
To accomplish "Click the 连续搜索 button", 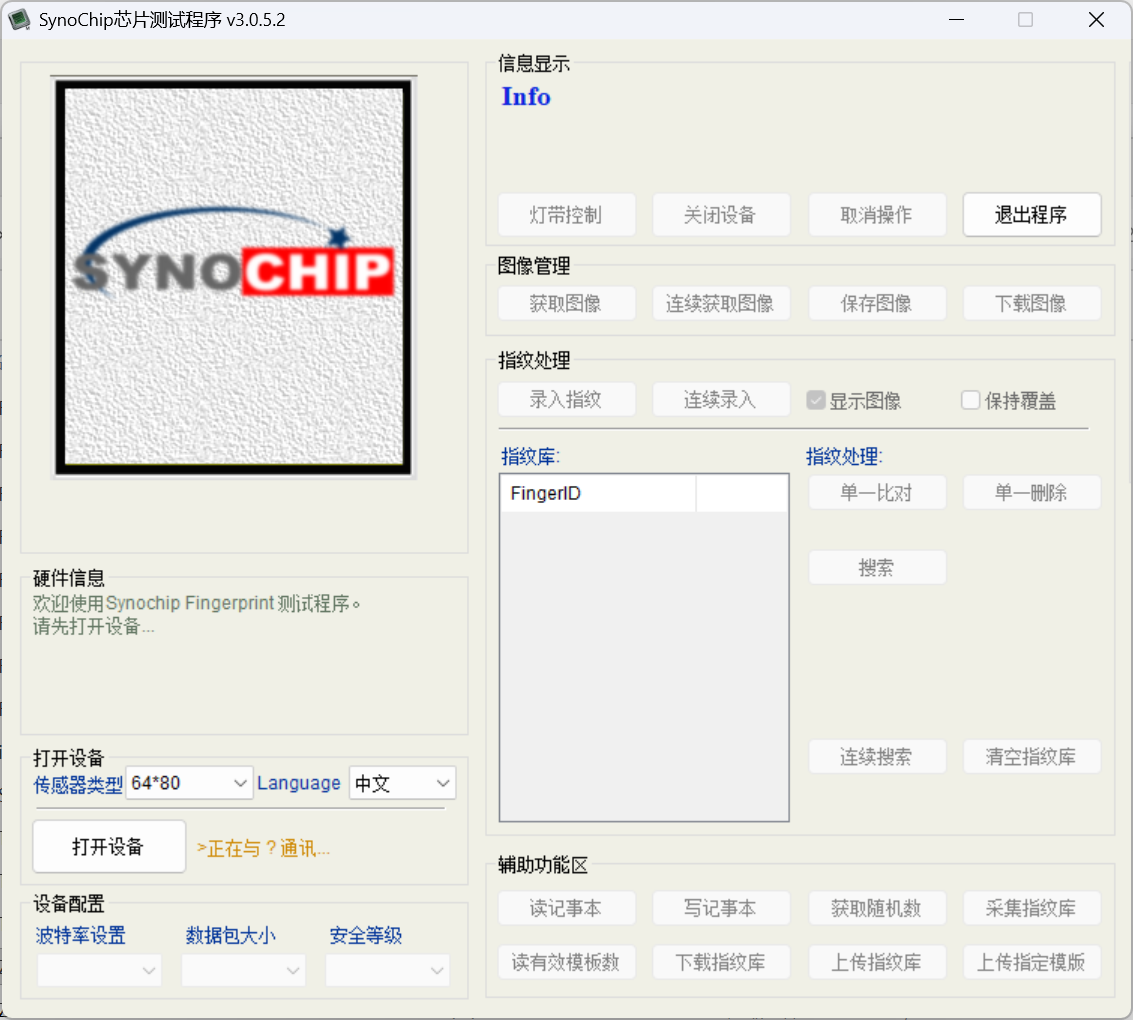I will click(x=877, y=756).
